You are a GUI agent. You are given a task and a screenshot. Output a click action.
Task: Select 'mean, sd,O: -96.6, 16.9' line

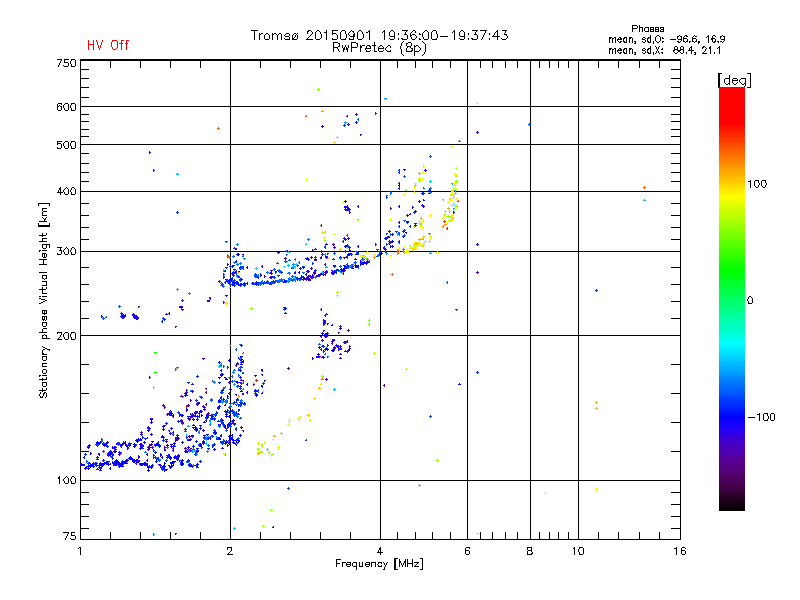tap(666, 39)
